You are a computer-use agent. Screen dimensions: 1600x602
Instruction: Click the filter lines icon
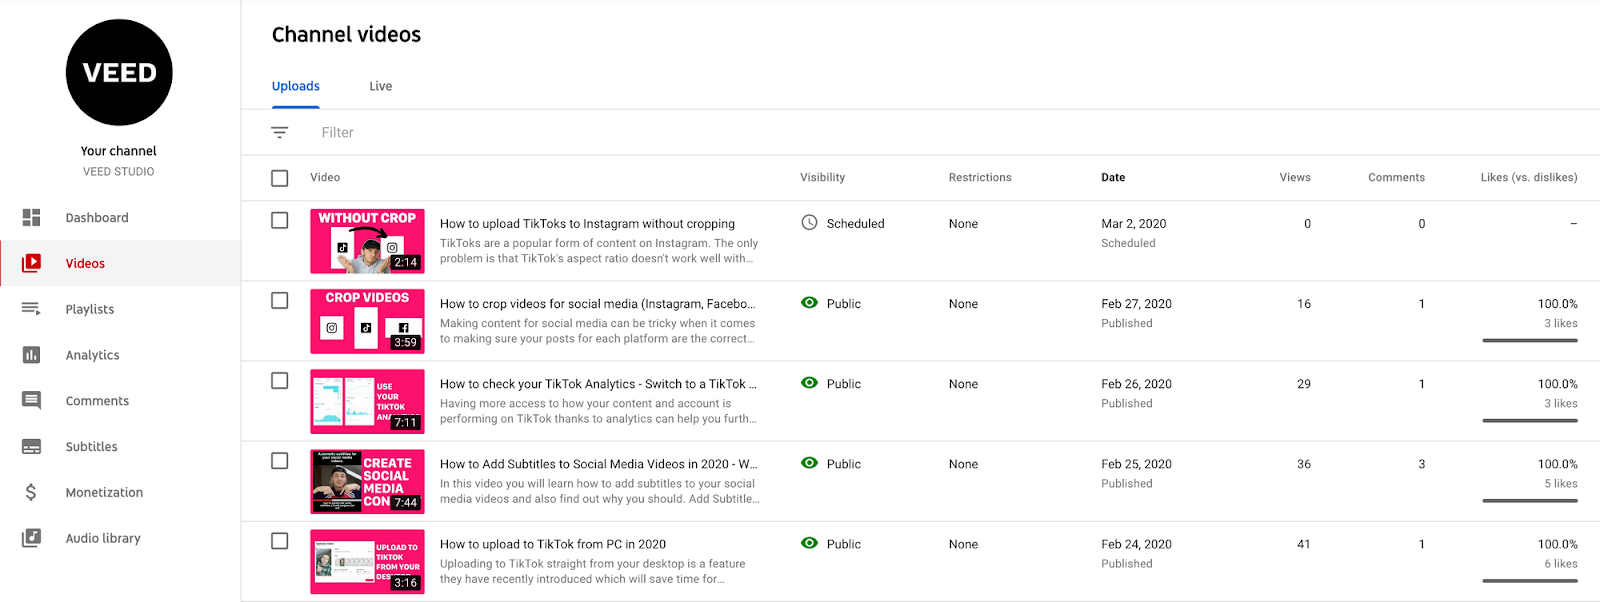click(x=280, y=132)
